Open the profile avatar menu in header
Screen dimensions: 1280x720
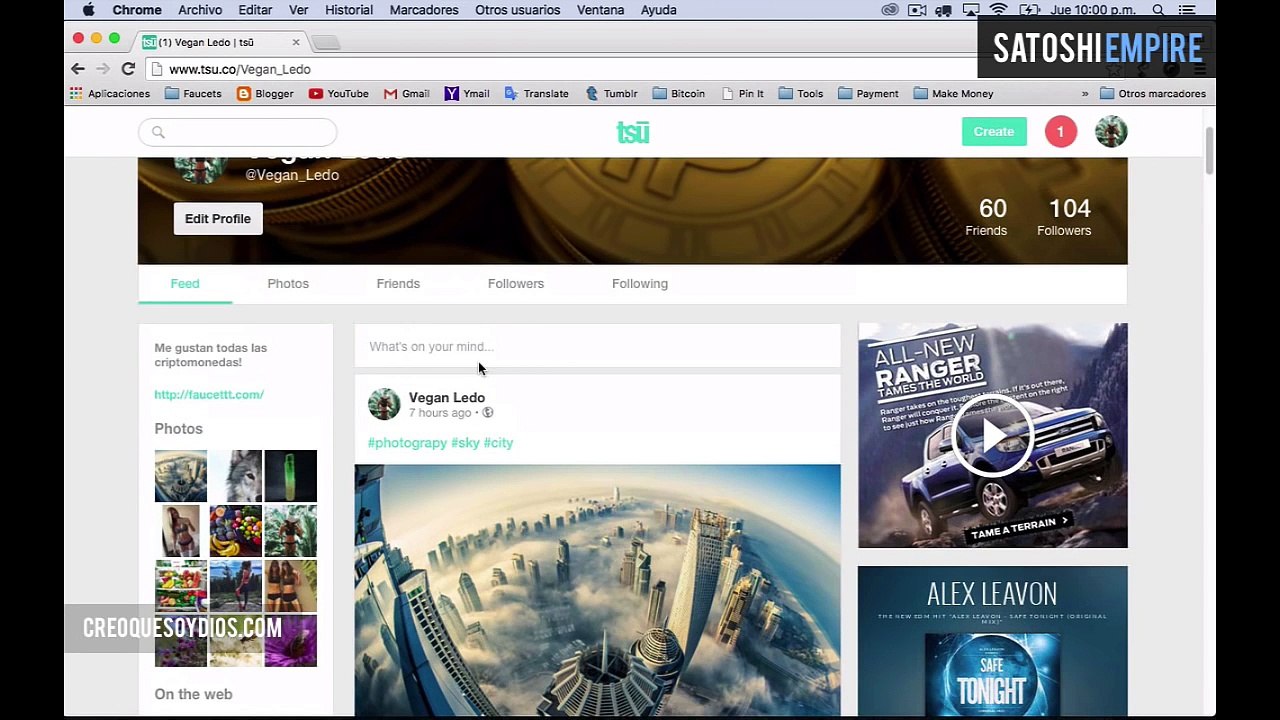[1111, 132]
